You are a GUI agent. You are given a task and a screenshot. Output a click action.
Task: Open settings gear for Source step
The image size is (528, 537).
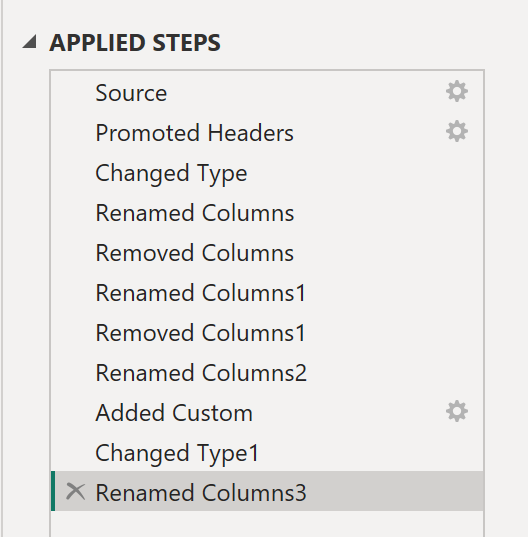pyautogui.click(x=457, y=91)
